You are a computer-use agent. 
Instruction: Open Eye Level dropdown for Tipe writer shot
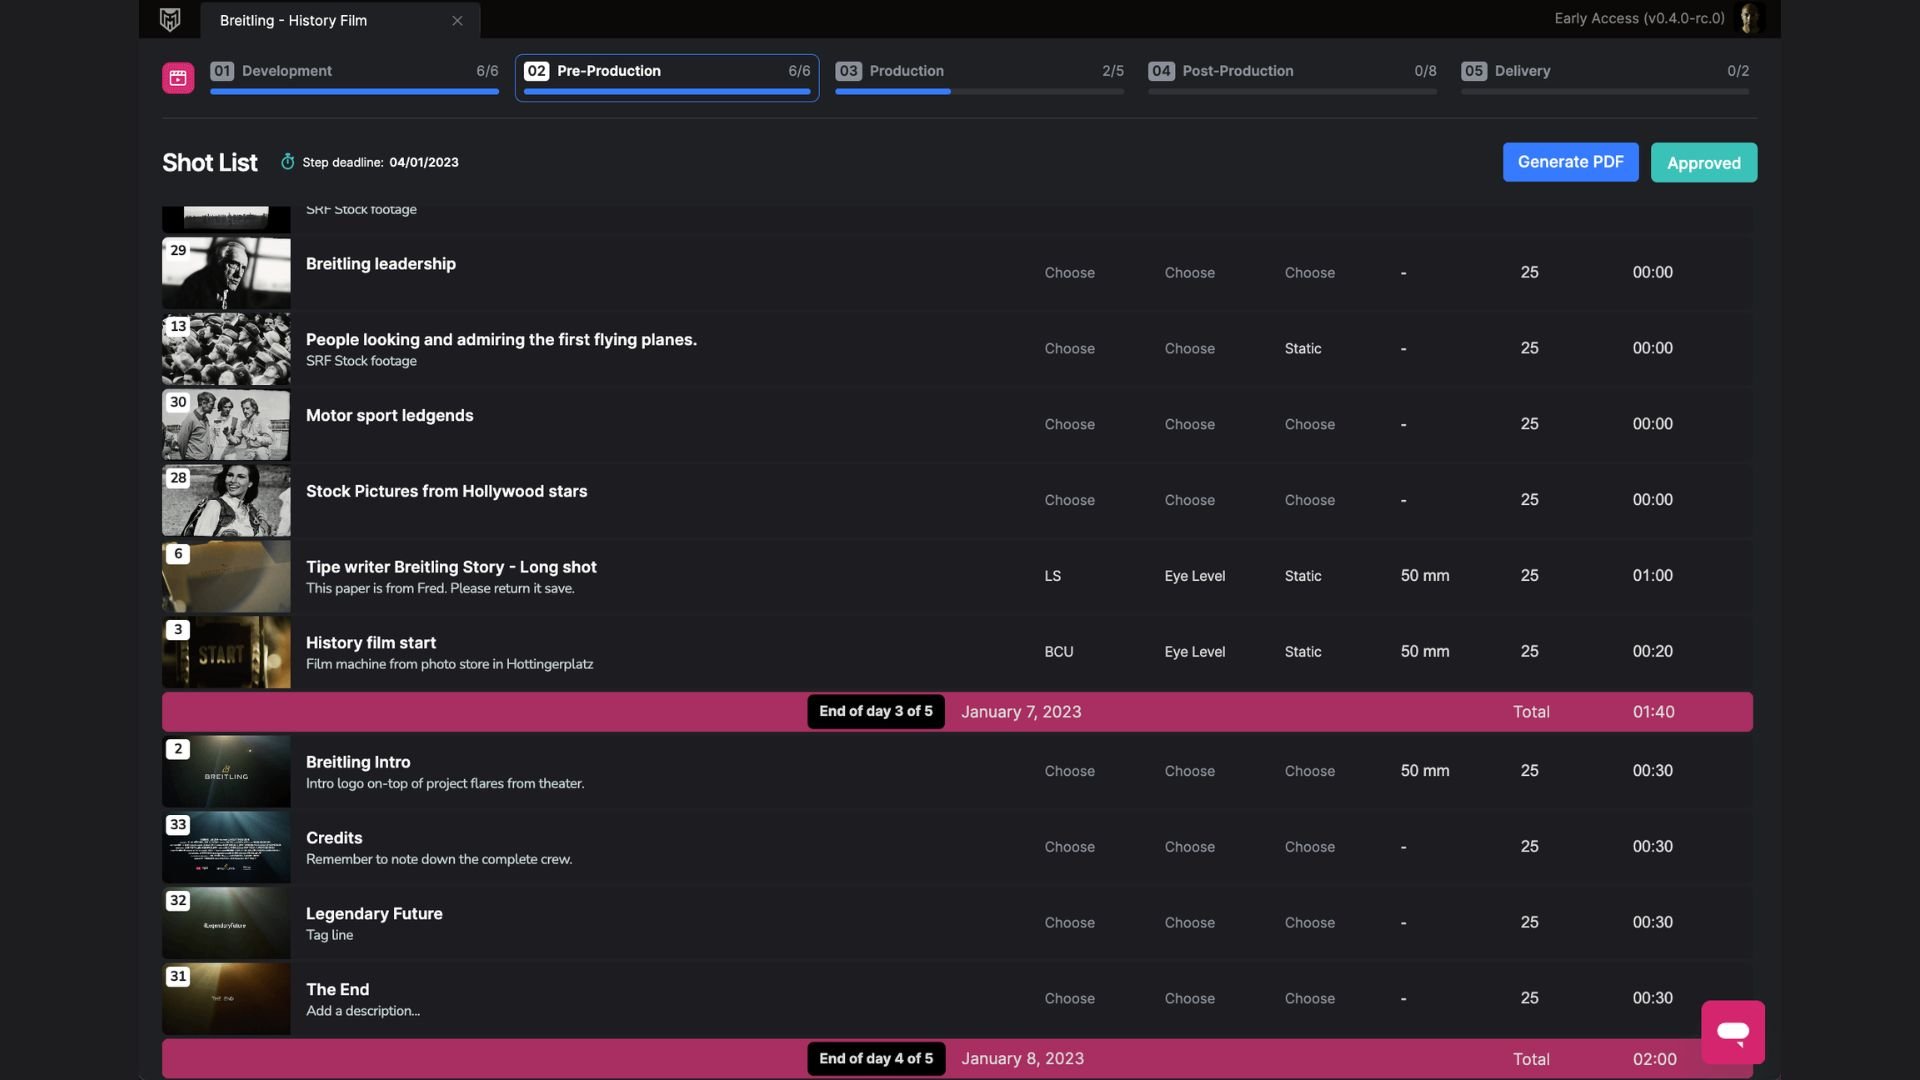[1194, 576]
